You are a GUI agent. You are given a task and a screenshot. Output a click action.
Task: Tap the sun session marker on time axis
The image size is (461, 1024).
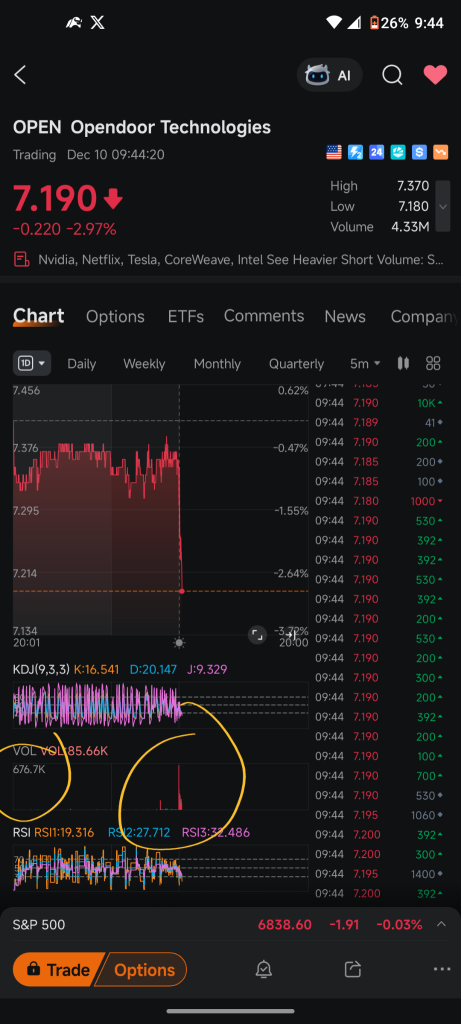point(179,643)
